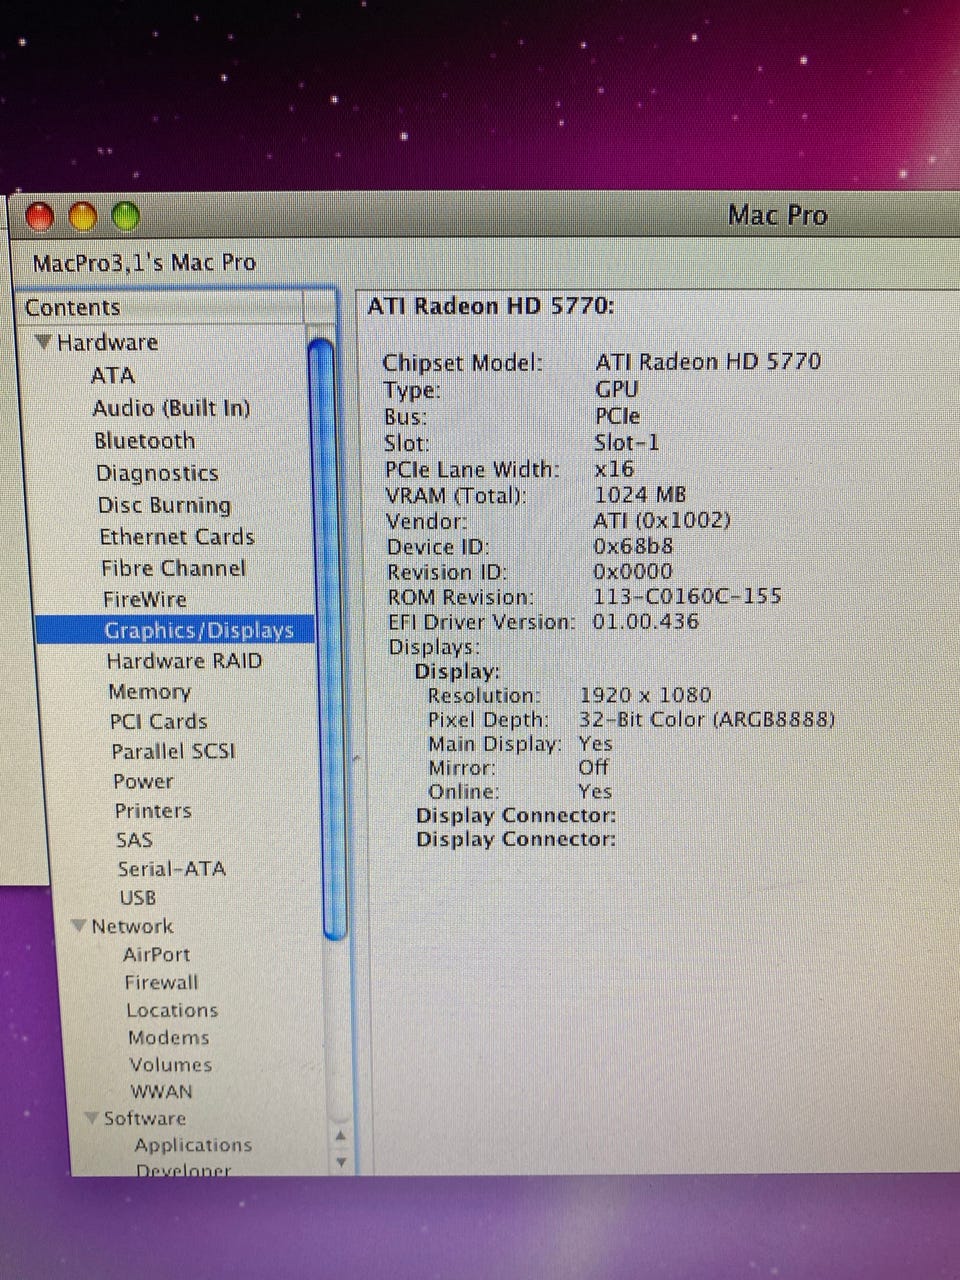The width and height of the screenshot is (960, 1280).
Task: Click the Vendor value ATI (0x1002)
Action: (x=662, y=520)
